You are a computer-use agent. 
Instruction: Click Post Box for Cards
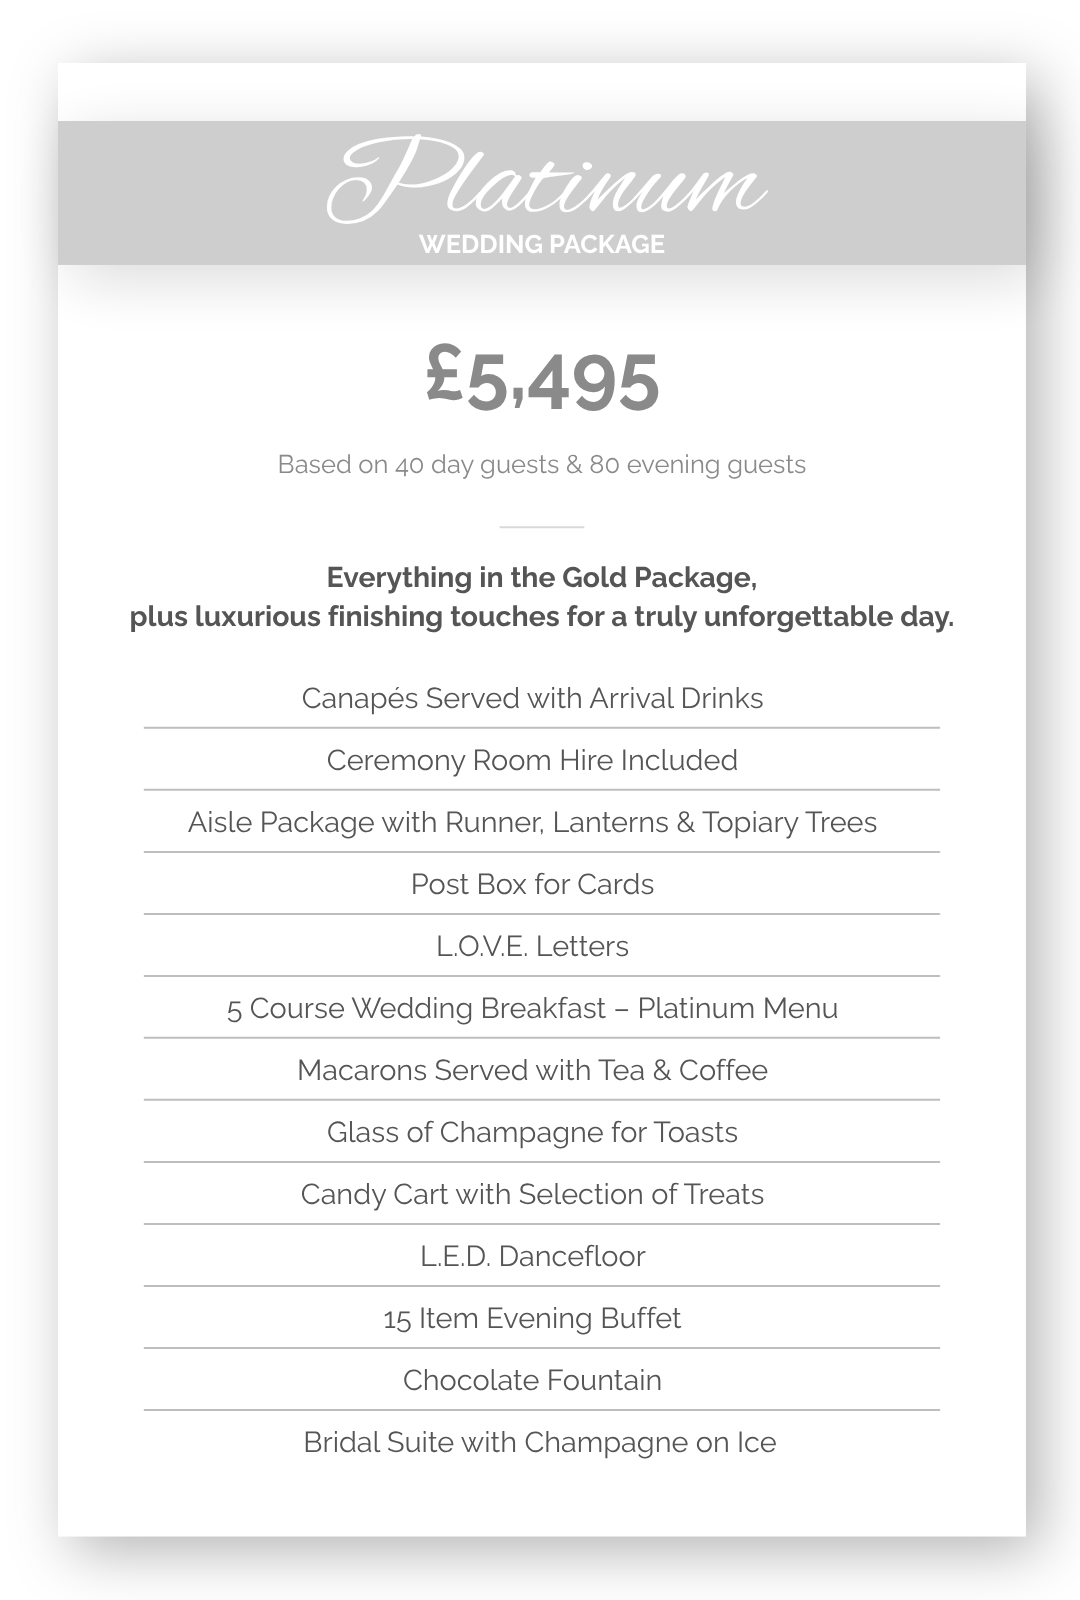tap(532, 884)
